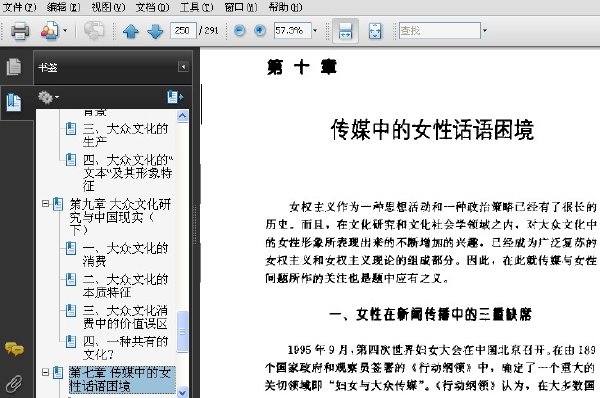
Task: Select bookmark 二、大众文化的本质特征
Action: coord(126,285)
